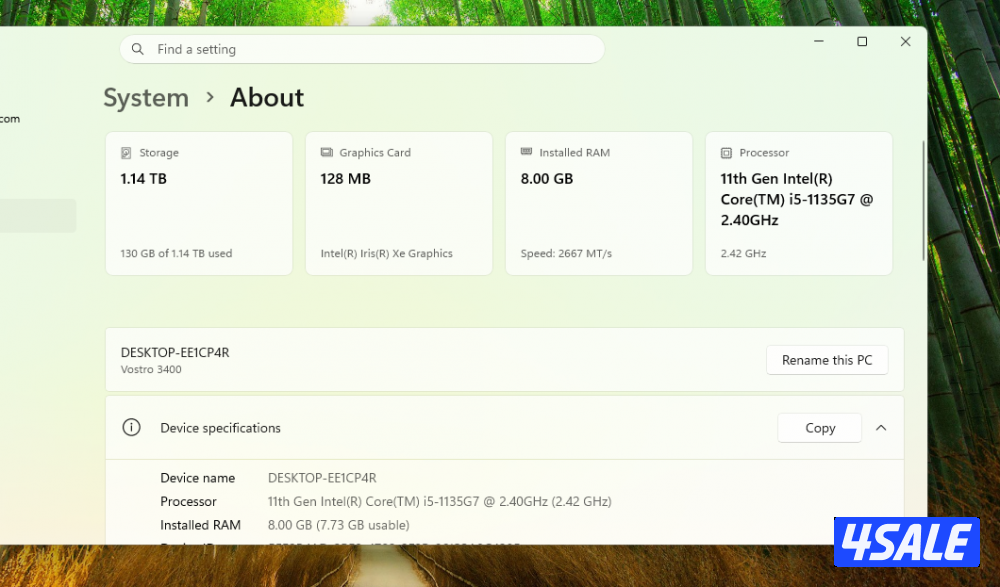Screen dimensions: 1000x587
Task: Select the About breadcrumb heading
Action: 267,98
